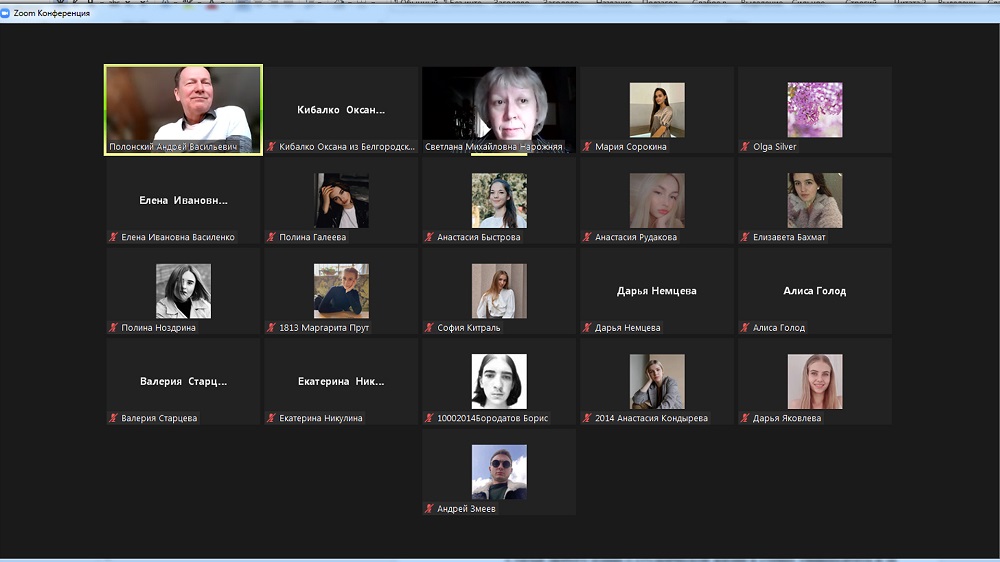Click the Zoom logo in the title bar
The height and width of the screenshot is (562, 1000).
pos(7,13)
